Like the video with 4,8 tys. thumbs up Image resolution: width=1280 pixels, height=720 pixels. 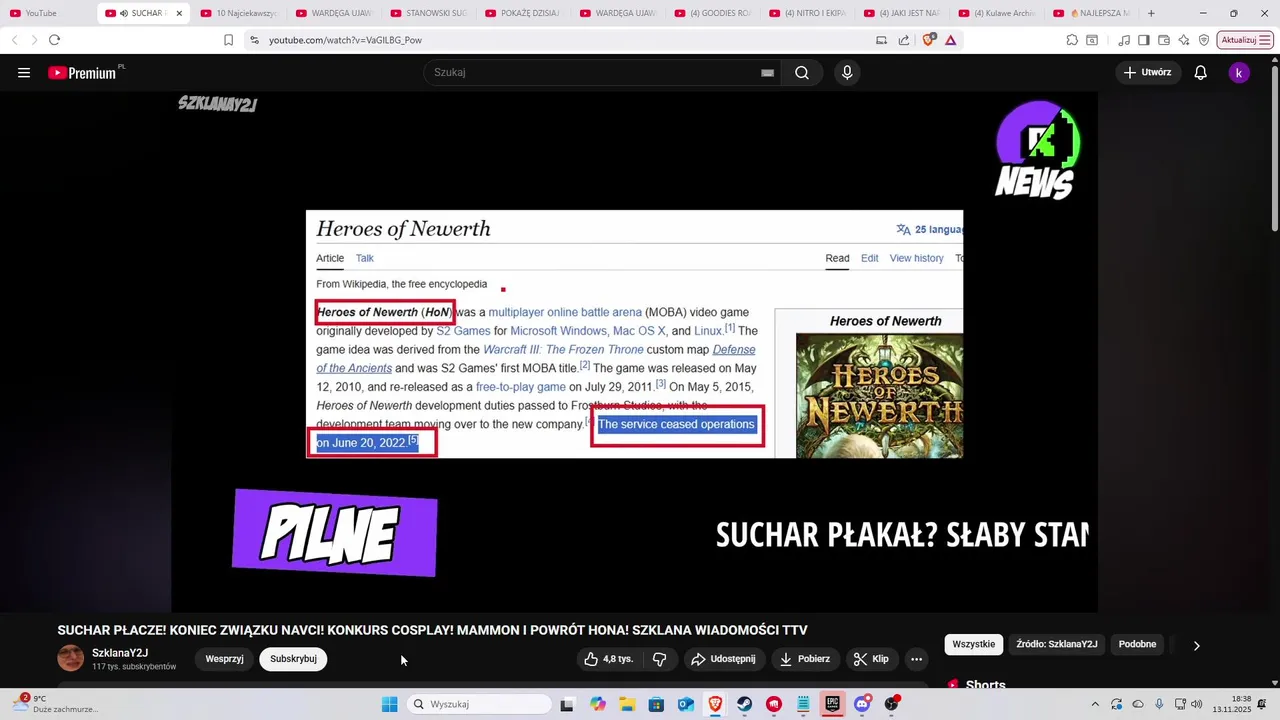coord(609,659)
